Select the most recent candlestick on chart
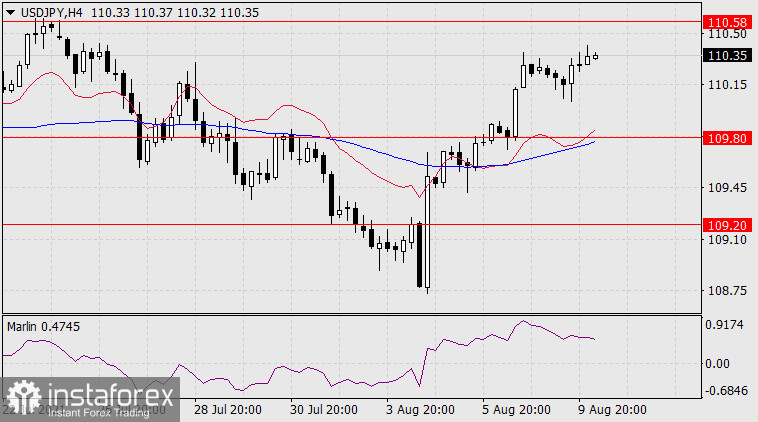This screenshot has height=422, width=758. click(595, 57)
